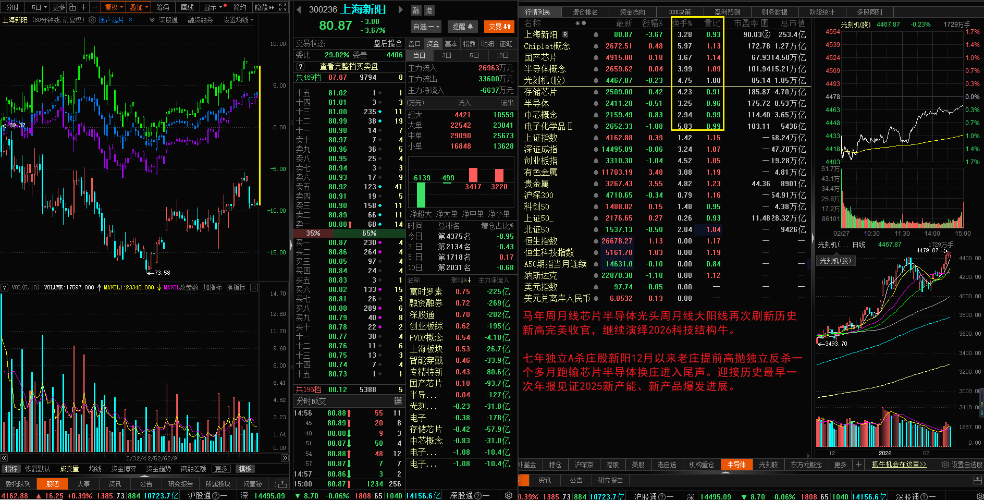Open the 5日 period dropdown
Viewport: 984px width, 500px height.
tap(39, 8)
